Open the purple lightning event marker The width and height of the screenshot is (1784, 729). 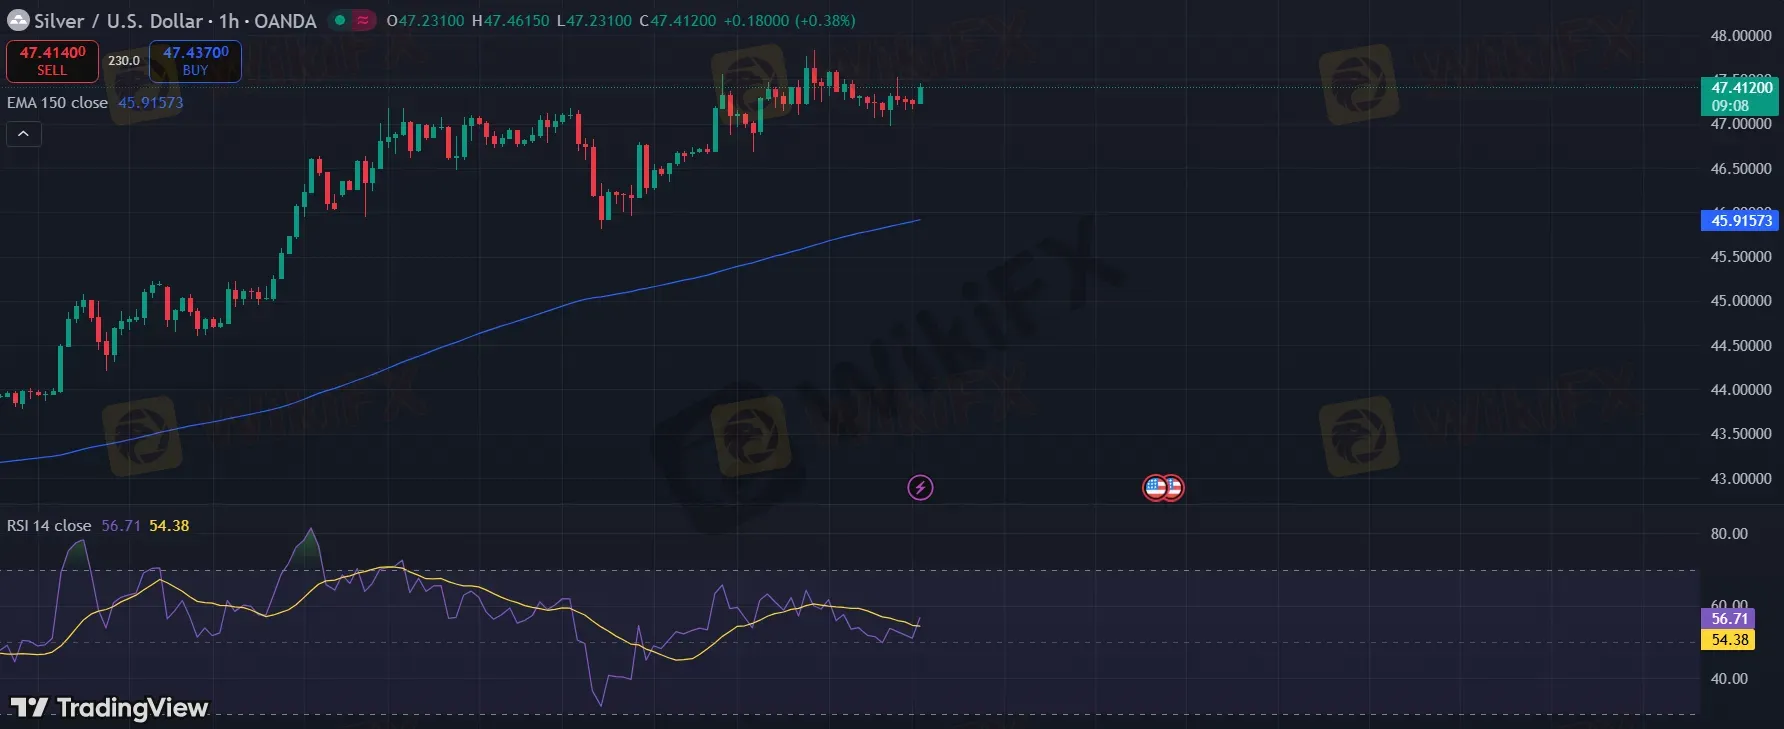[920, 488]
